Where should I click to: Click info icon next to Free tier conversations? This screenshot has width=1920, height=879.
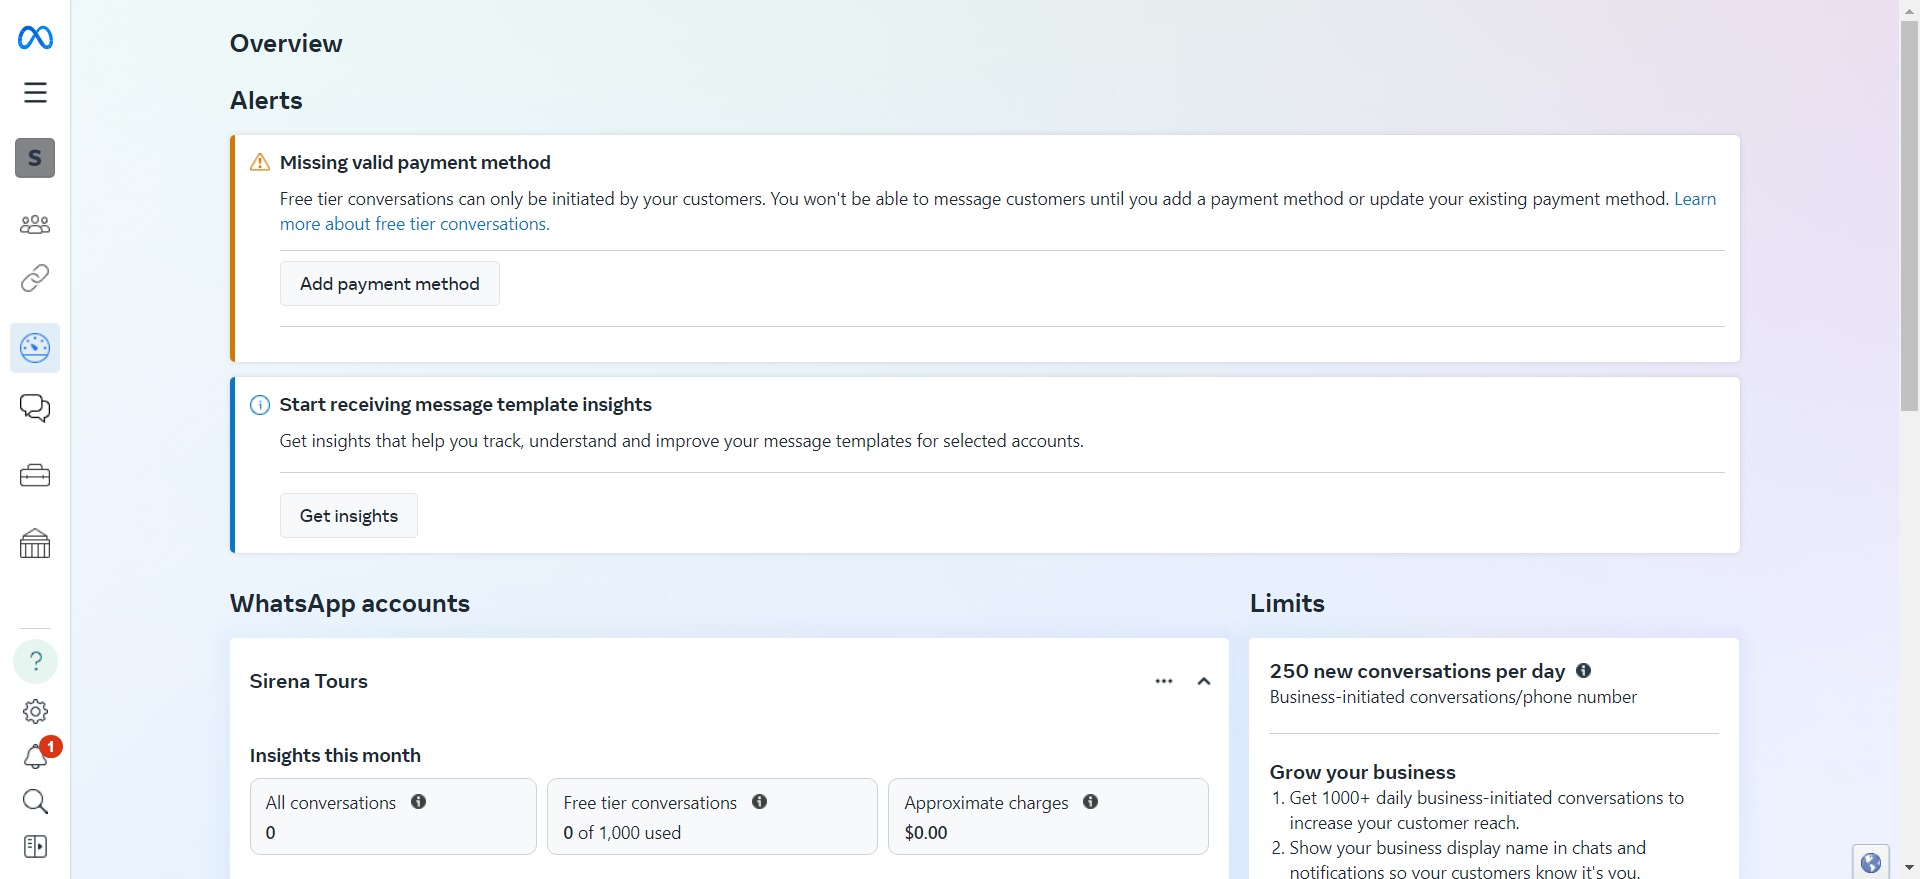pyautogui.click(x=760, y=802)
